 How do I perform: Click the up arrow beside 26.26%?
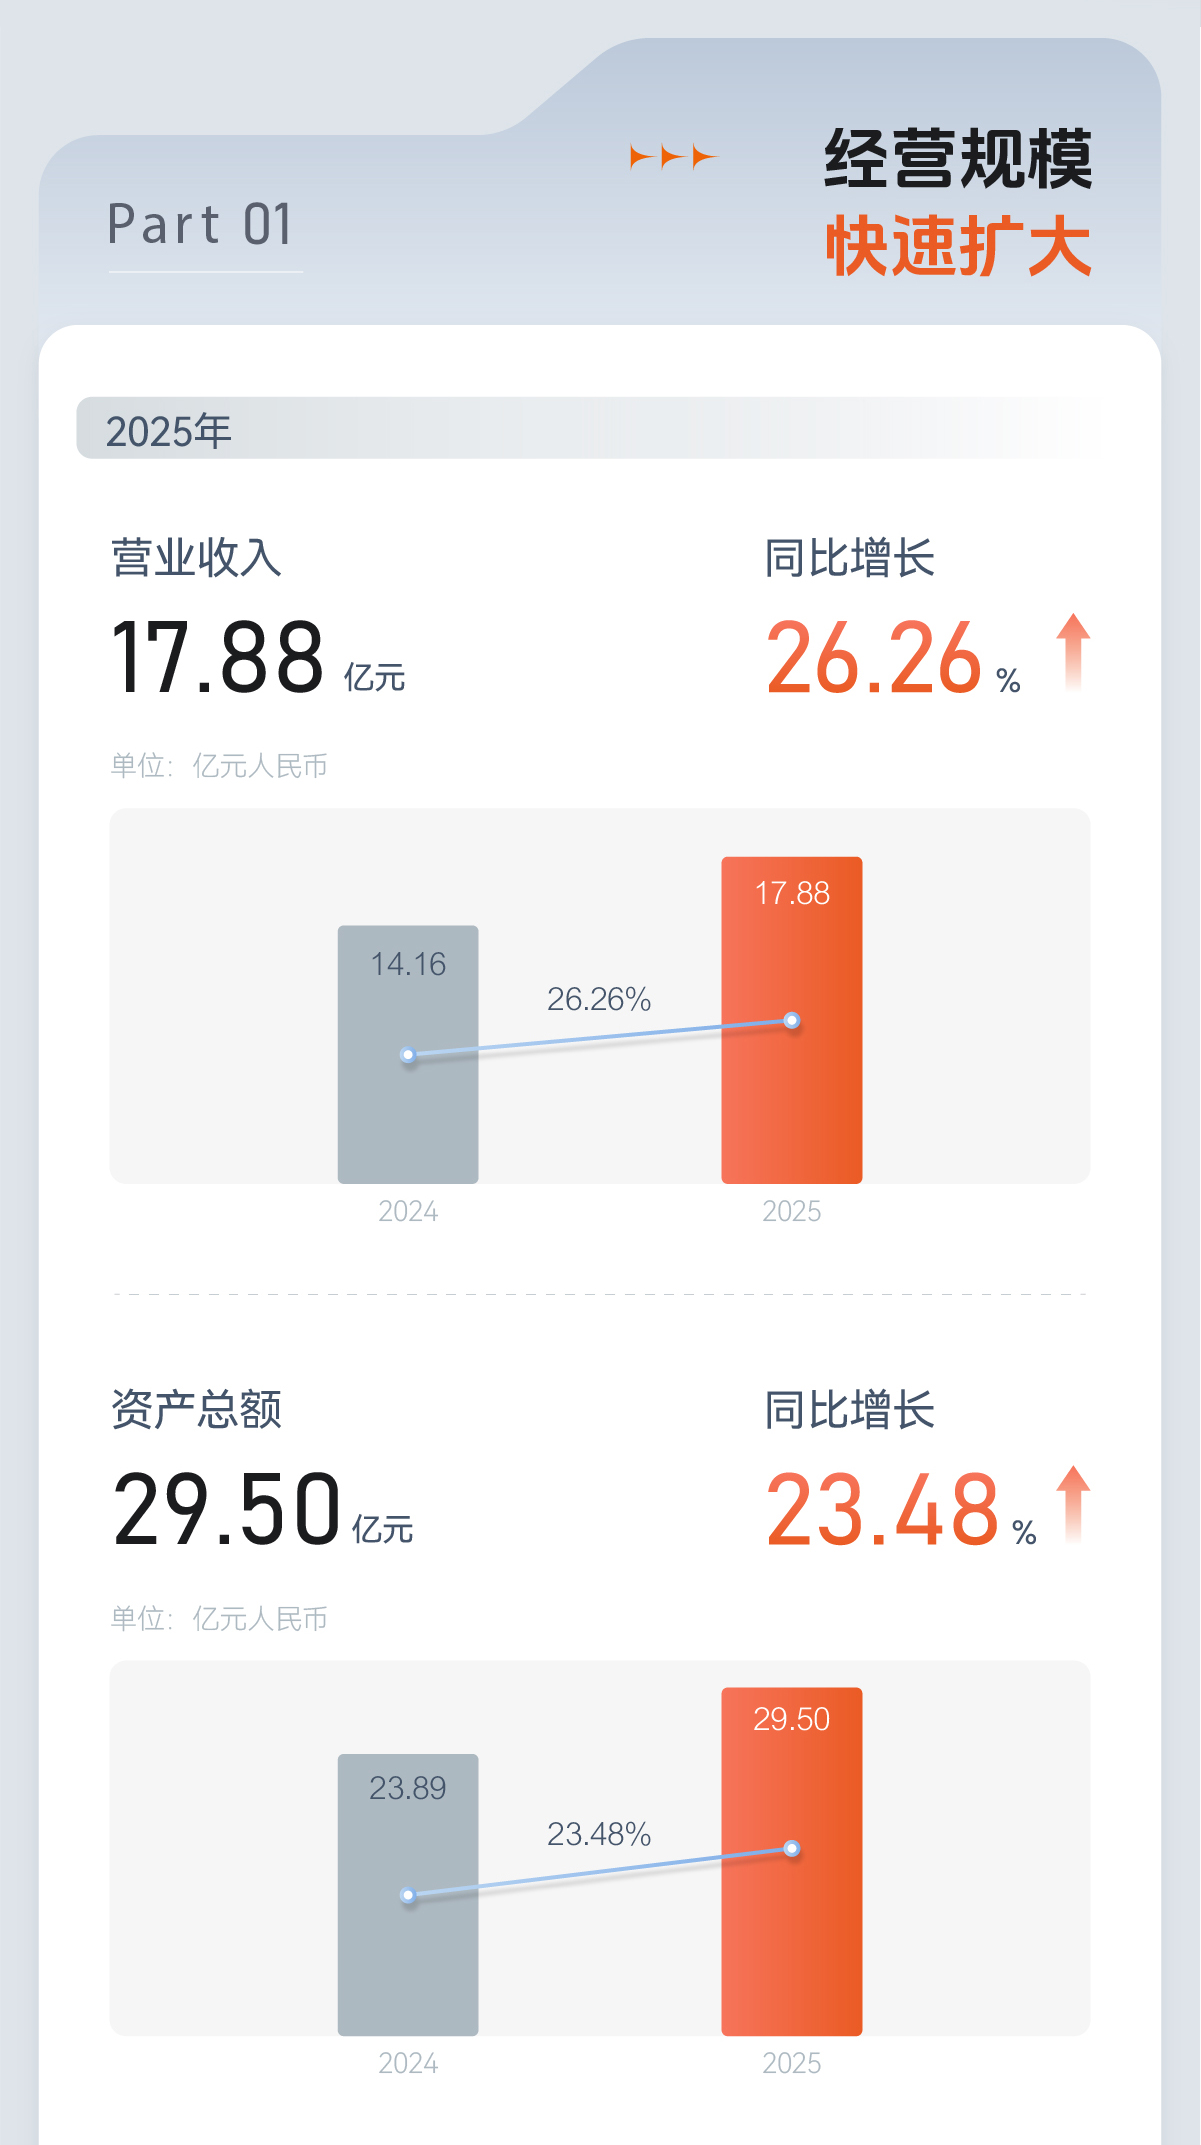click(1073, 652)
